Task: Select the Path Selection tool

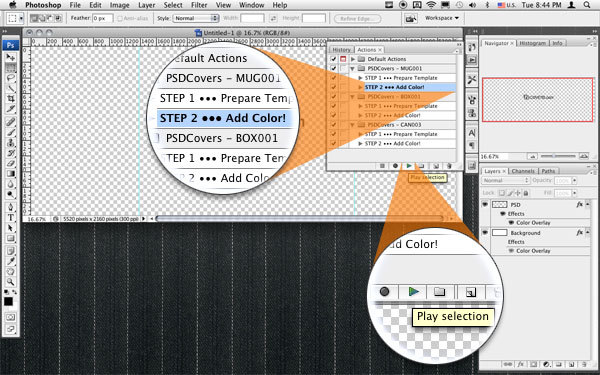Action: point(10,228)
